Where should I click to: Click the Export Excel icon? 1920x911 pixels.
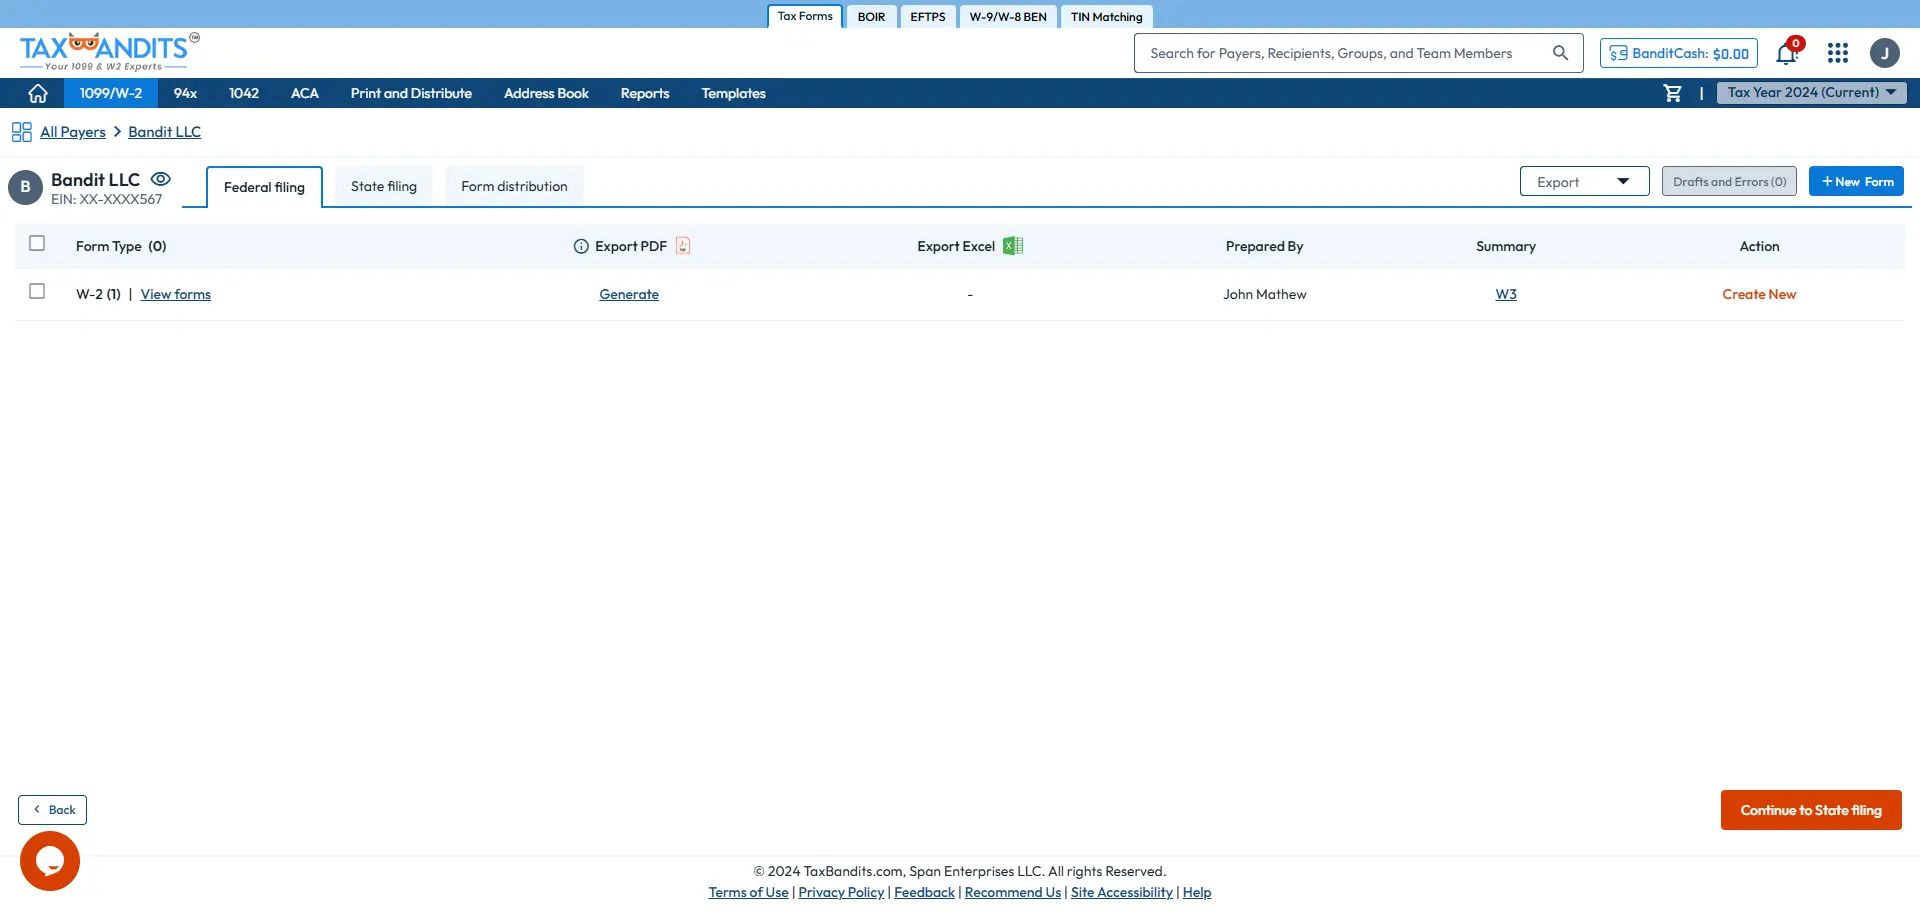tap(1013, 246)
